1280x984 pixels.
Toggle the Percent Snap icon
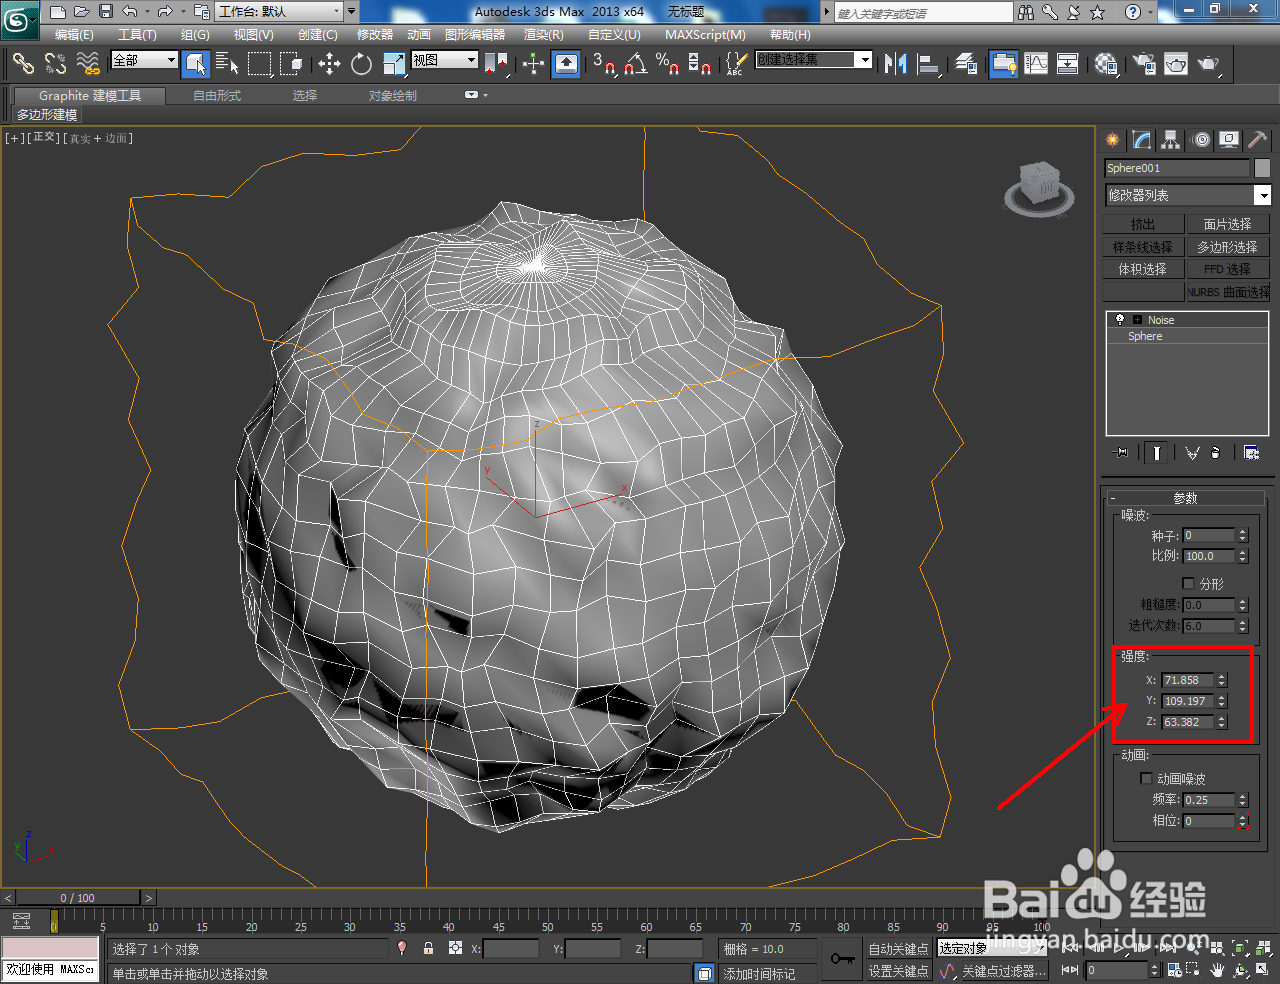667,64
